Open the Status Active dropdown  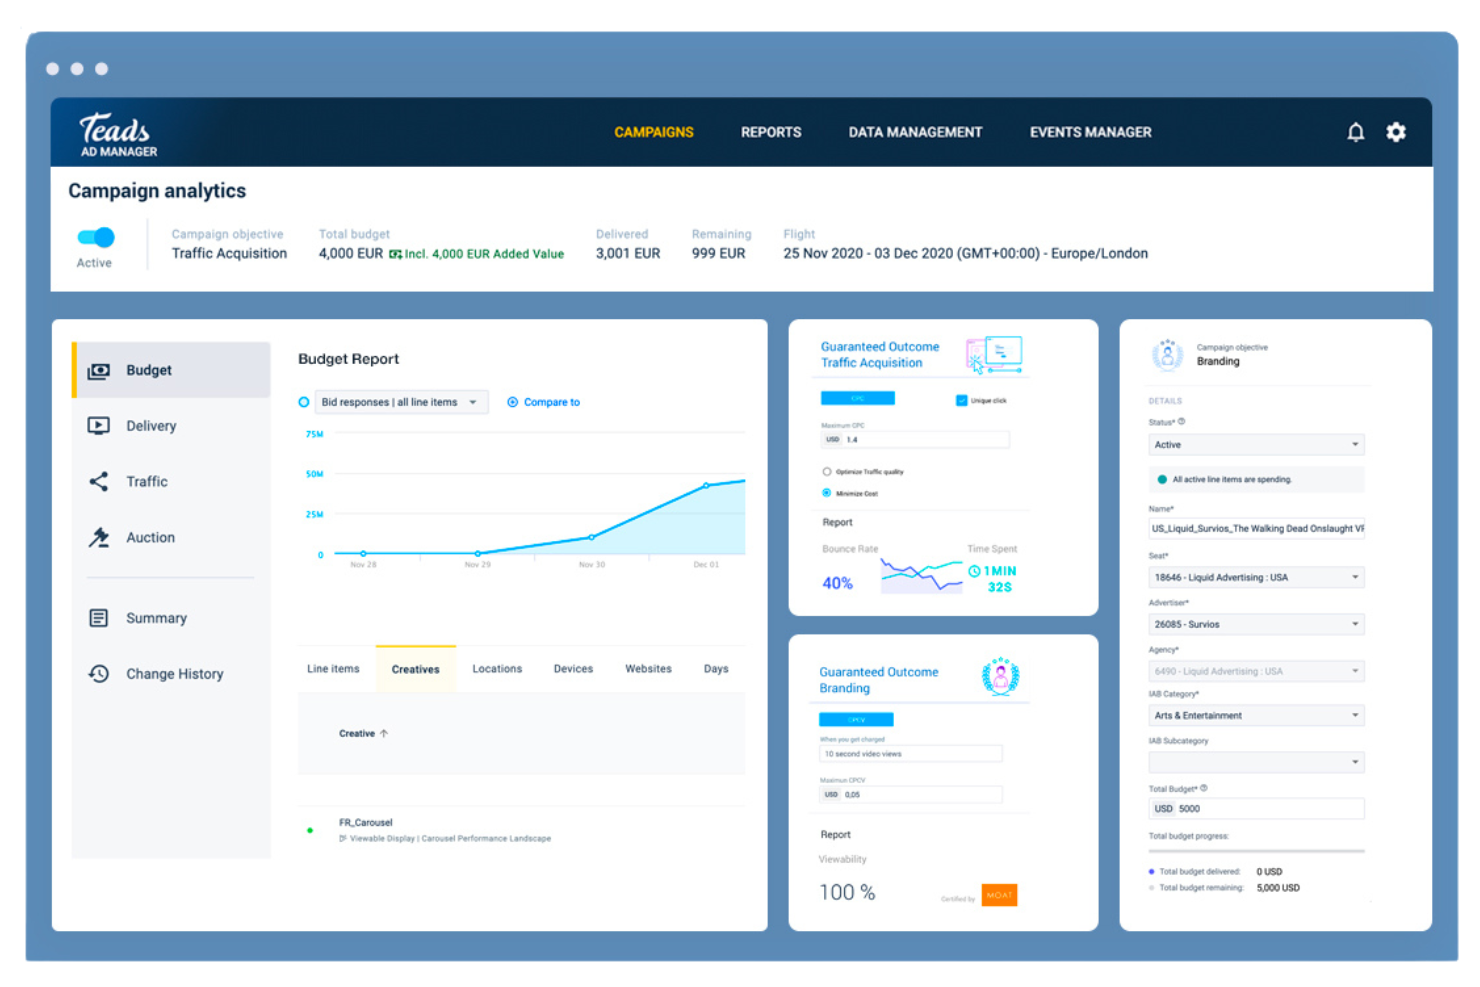pos(1256,445)
